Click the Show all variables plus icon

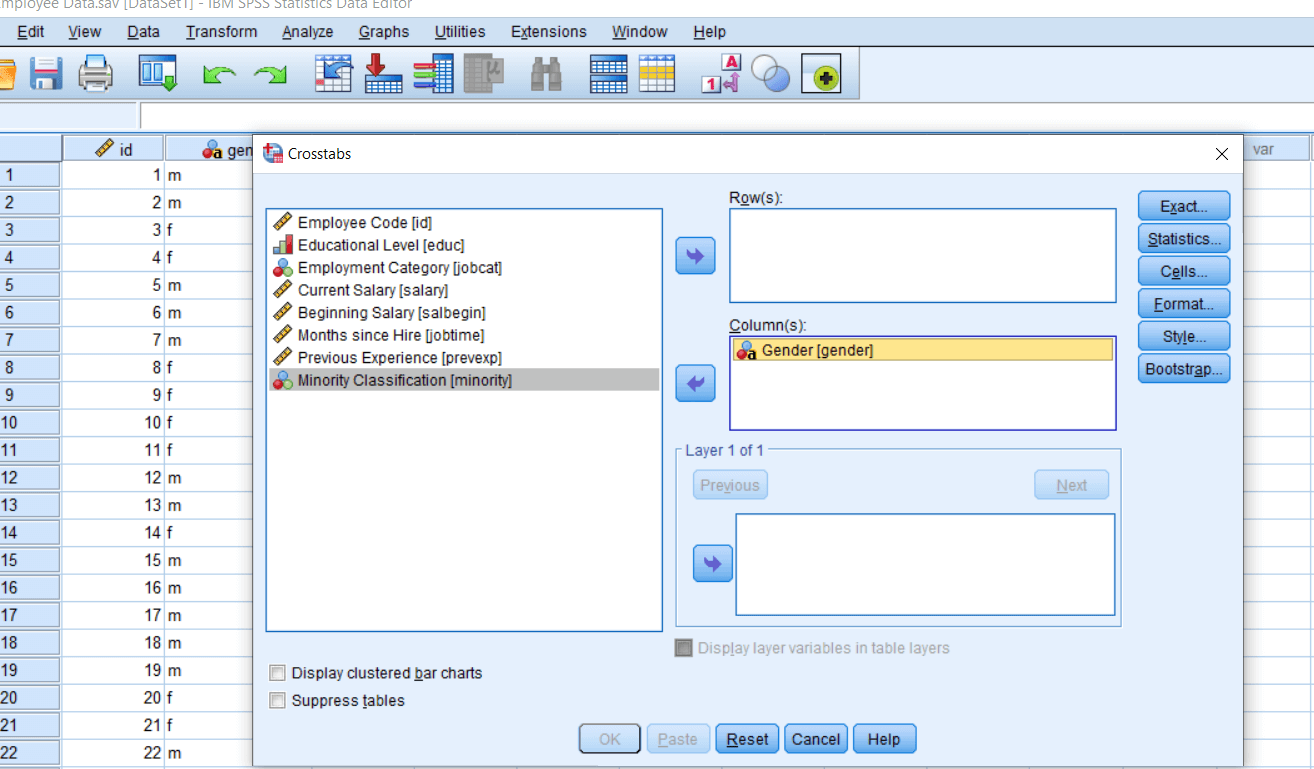[822, 75]
